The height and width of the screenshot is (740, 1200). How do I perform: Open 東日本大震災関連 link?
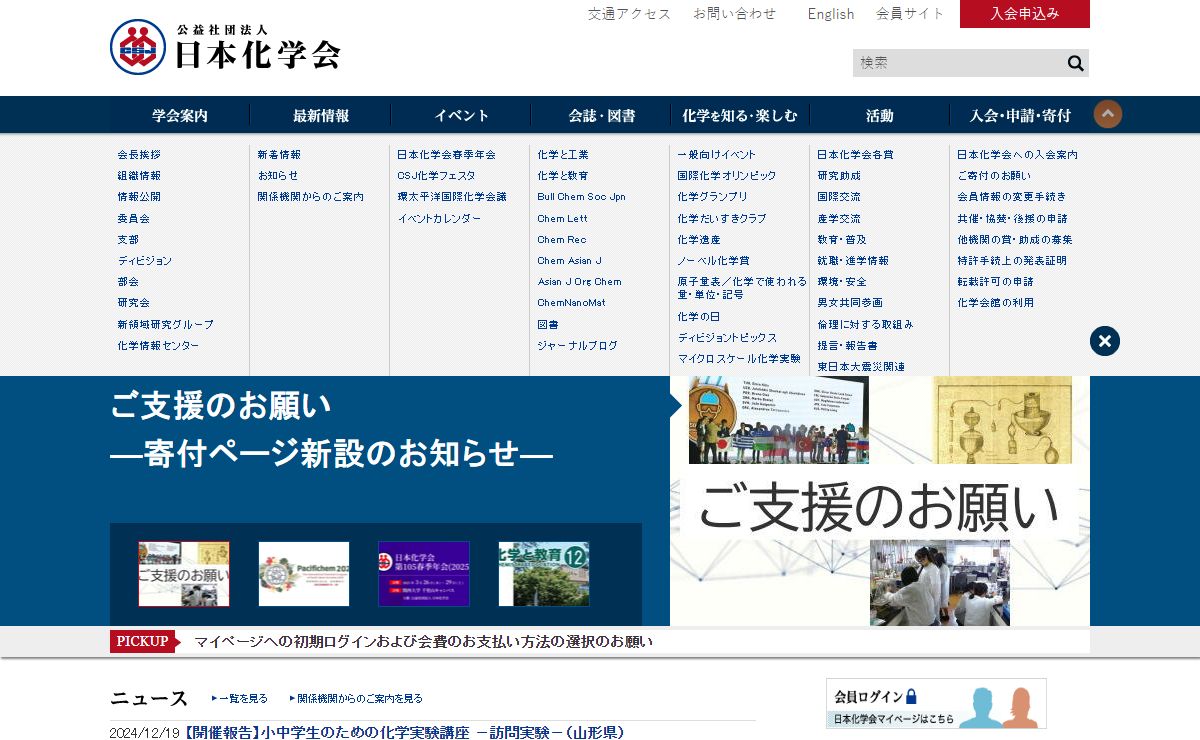point(861,367)
